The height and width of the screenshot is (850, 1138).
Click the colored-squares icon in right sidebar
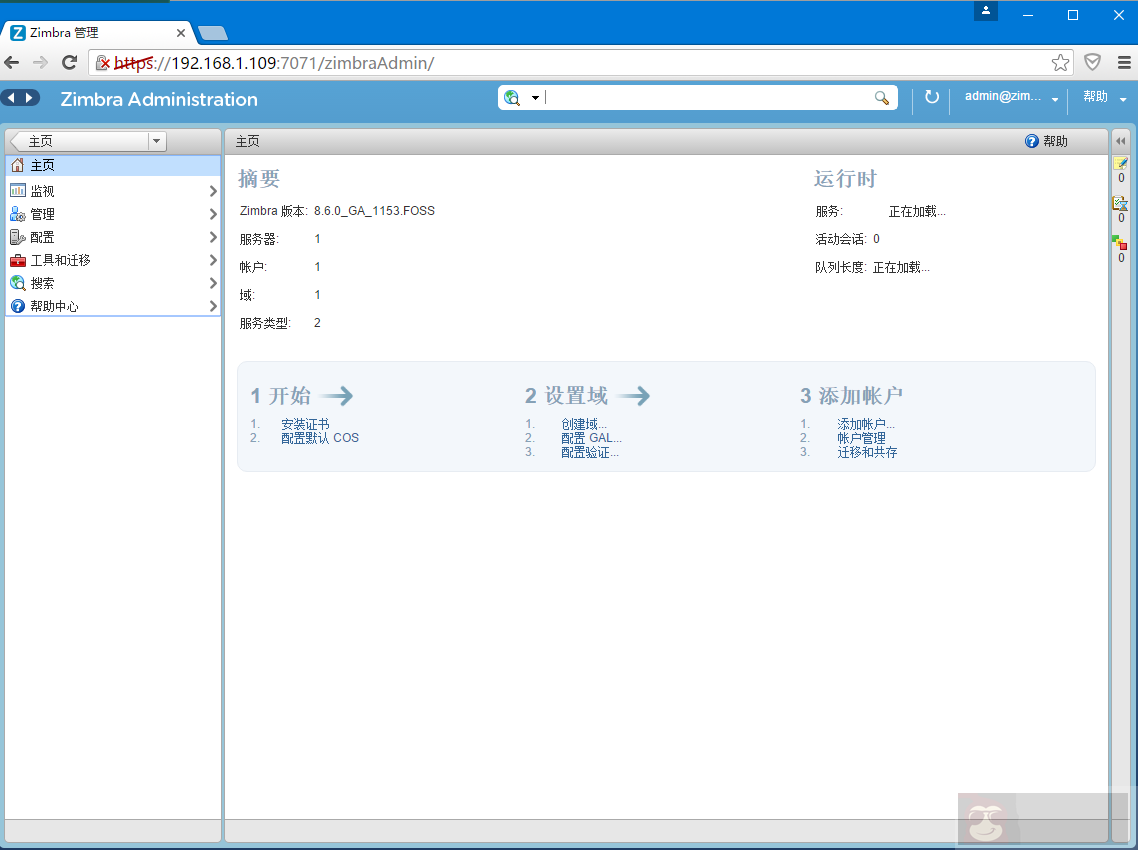coord(1121,240)
